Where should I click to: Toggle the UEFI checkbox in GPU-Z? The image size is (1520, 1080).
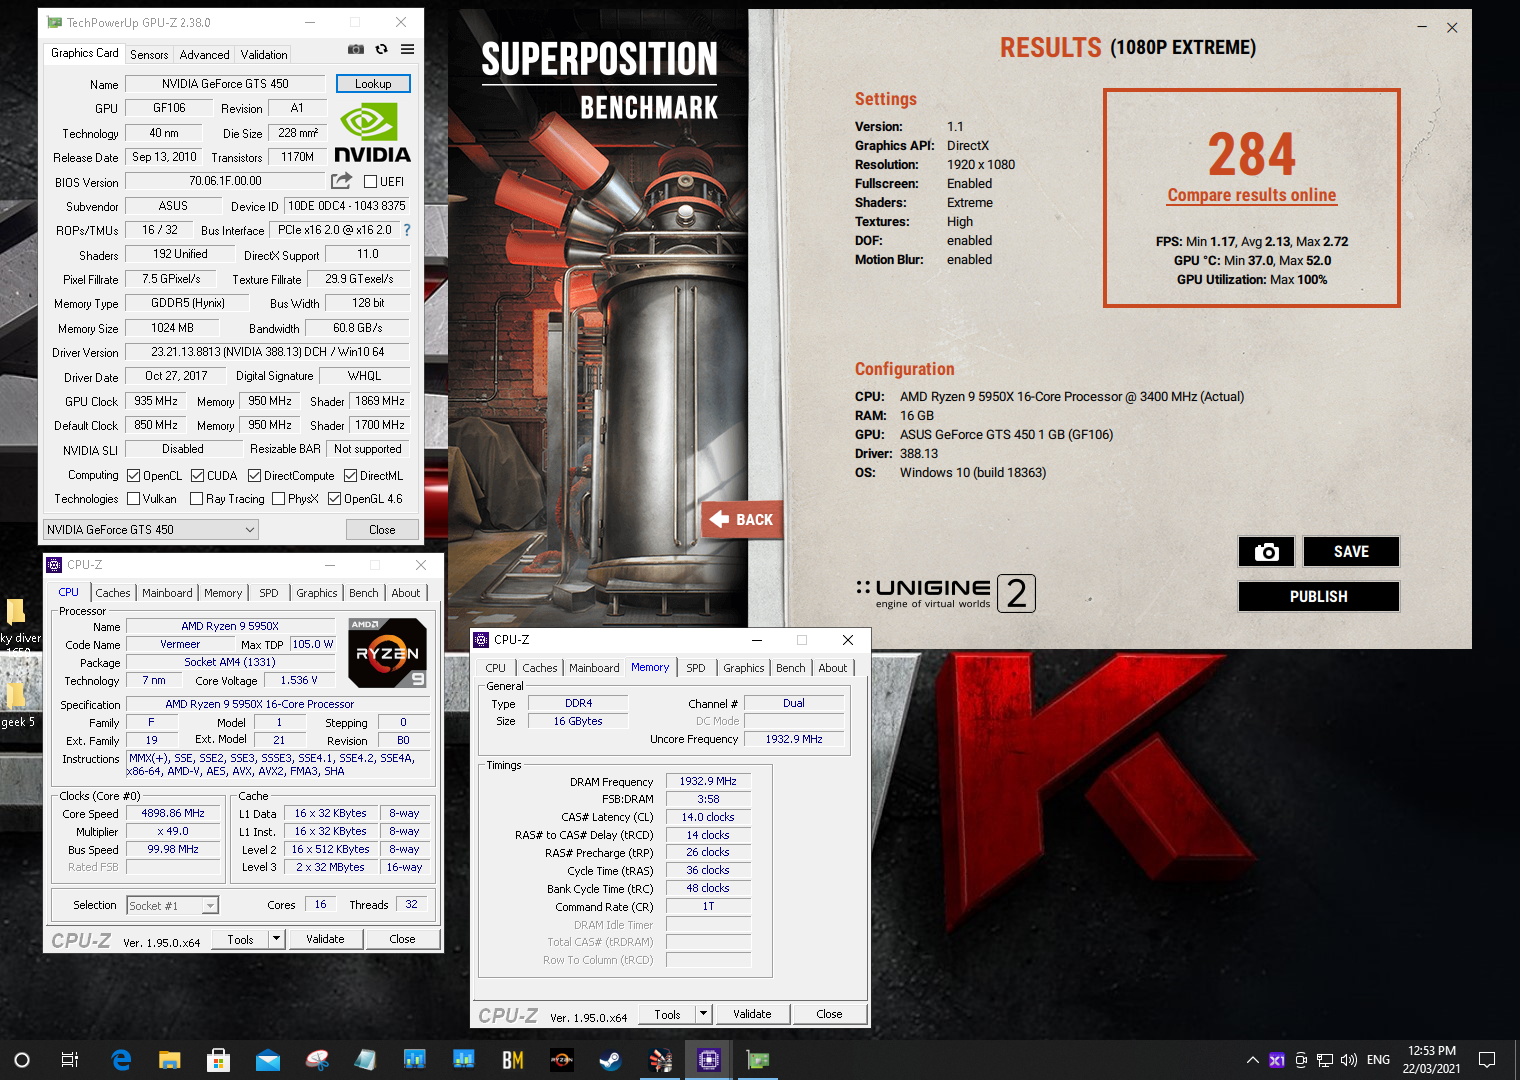tap(371, 182)
